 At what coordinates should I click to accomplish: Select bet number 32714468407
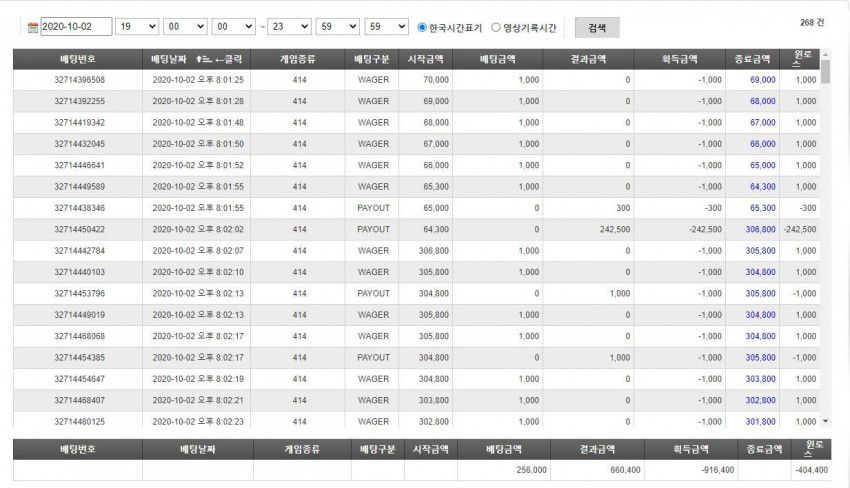(x=80, y=400)
